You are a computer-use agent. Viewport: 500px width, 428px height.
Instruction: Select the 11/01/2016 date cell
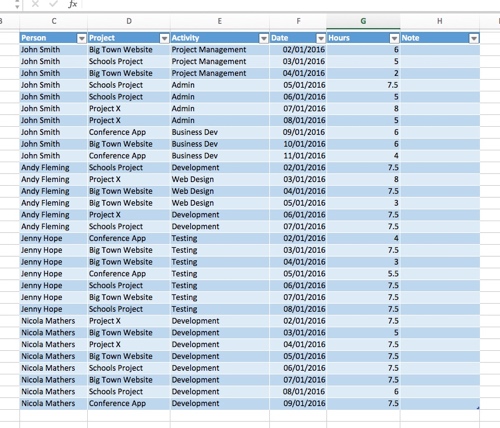click(x=298, y=156)
